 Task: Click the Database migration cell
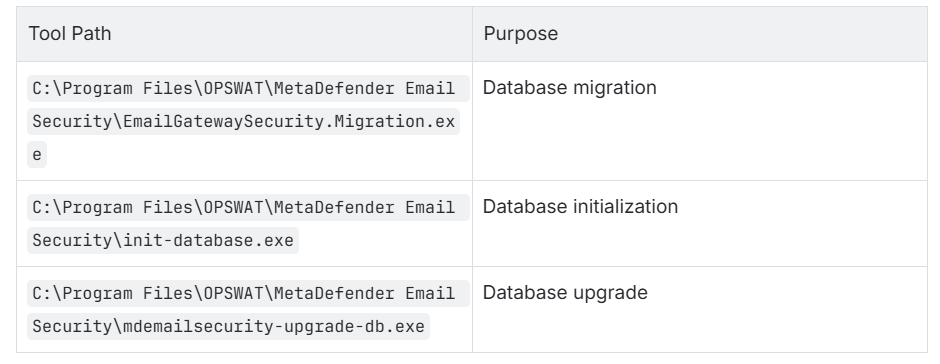coord(700,121)
